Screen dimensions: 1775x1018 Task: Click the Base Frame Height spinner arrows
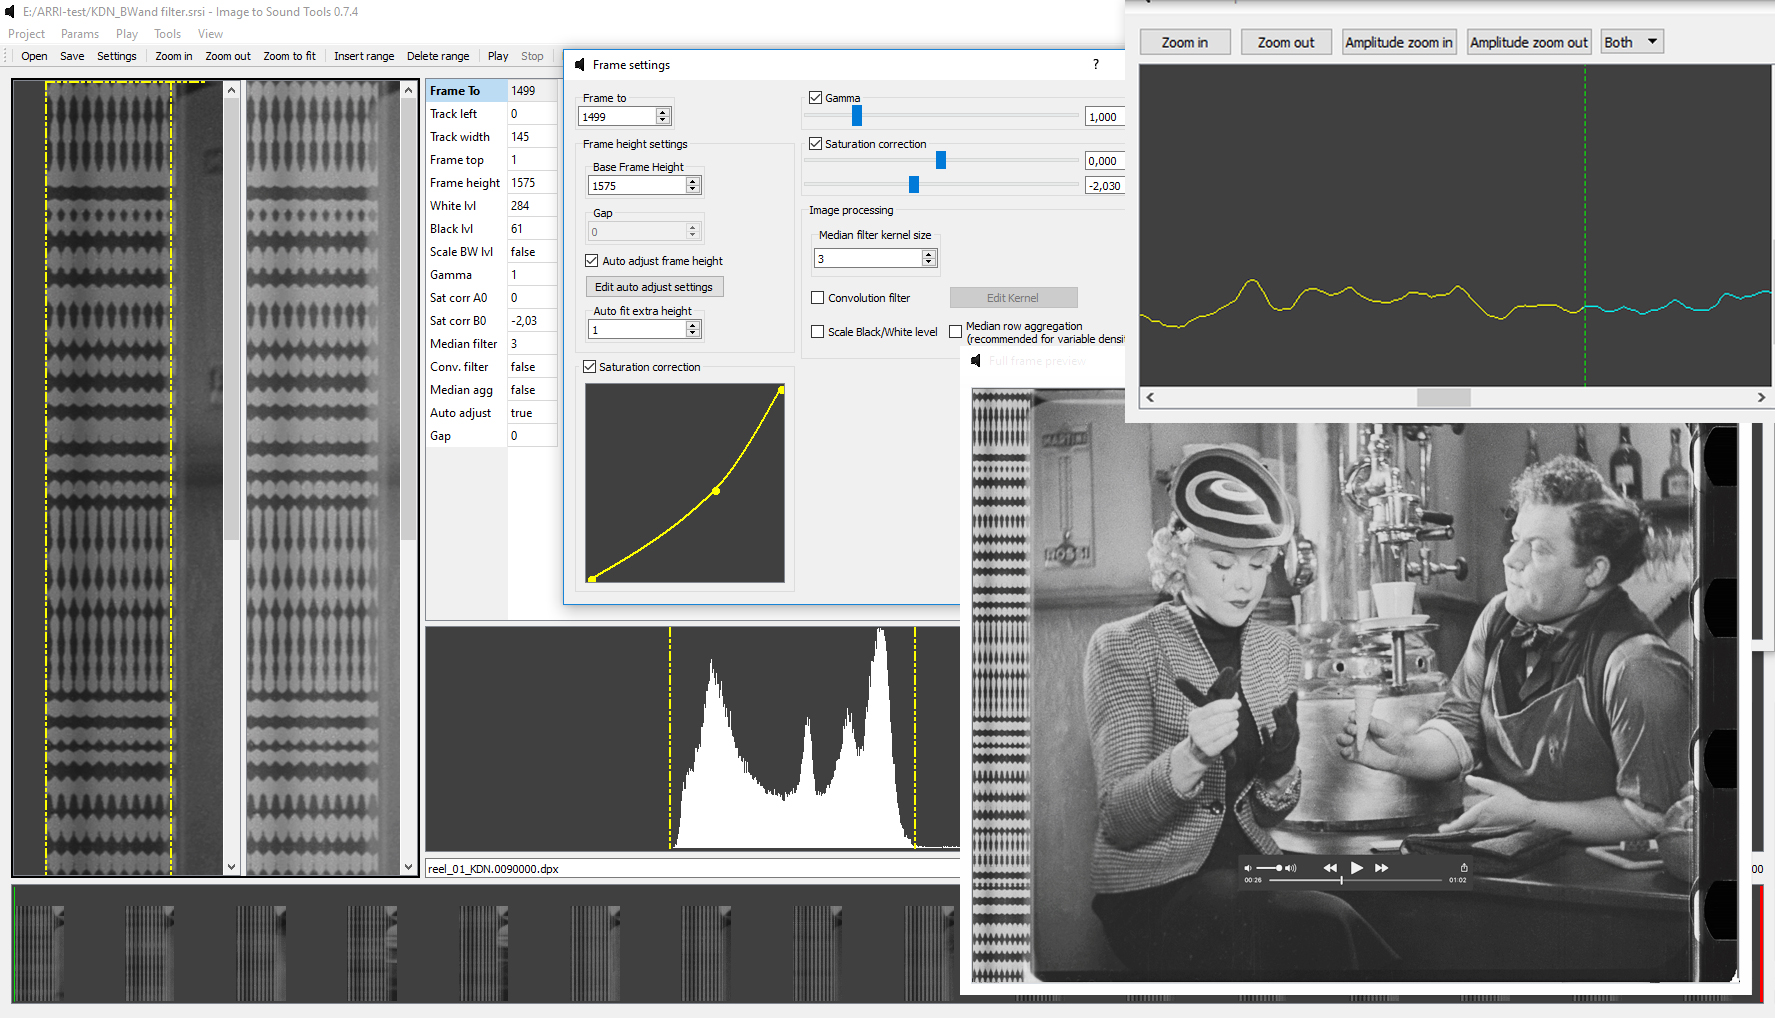click(692, 186)
